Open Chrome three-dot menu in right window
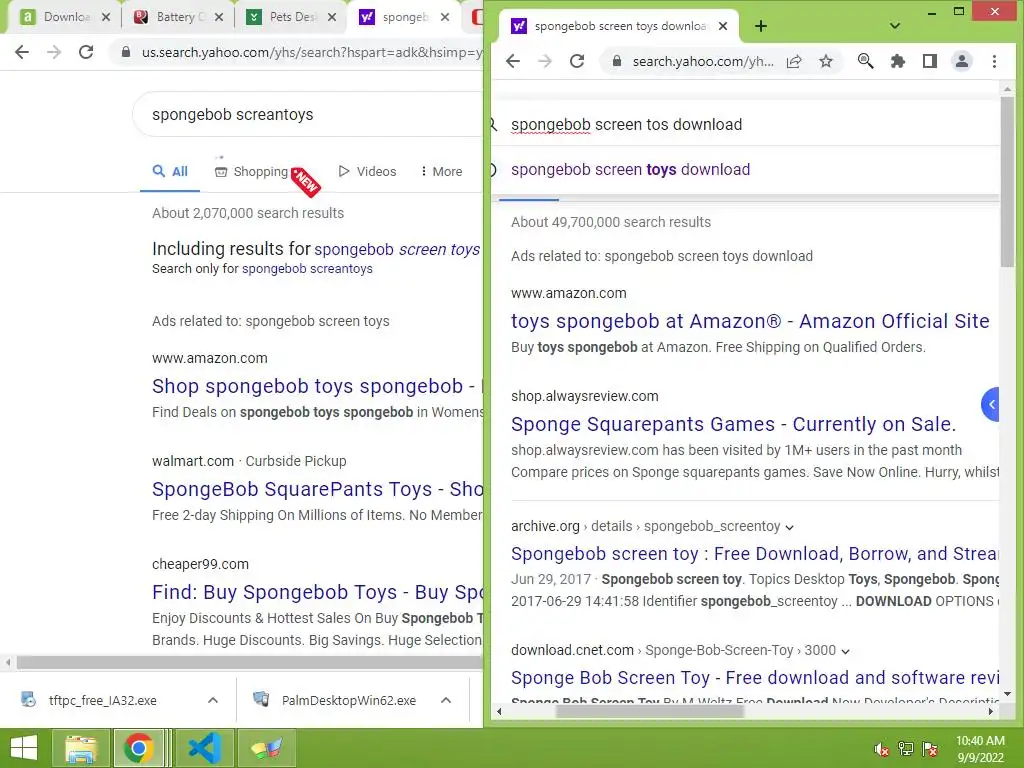This screenshot has width=1024, height=768. click(x=994, y=61)
